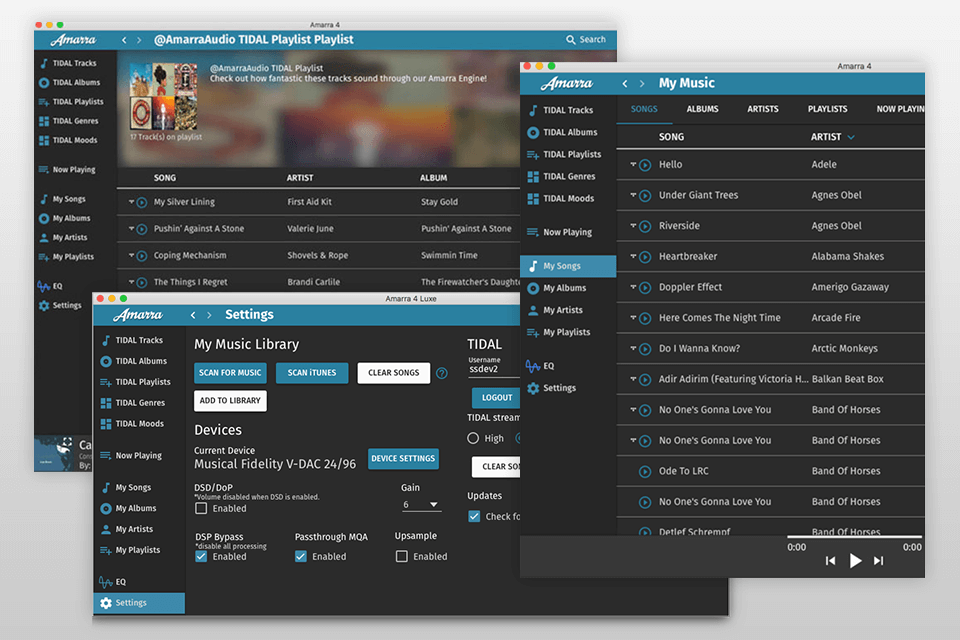Expand options arrow for Under Giant Trees
960x640 pixels.
633,194
